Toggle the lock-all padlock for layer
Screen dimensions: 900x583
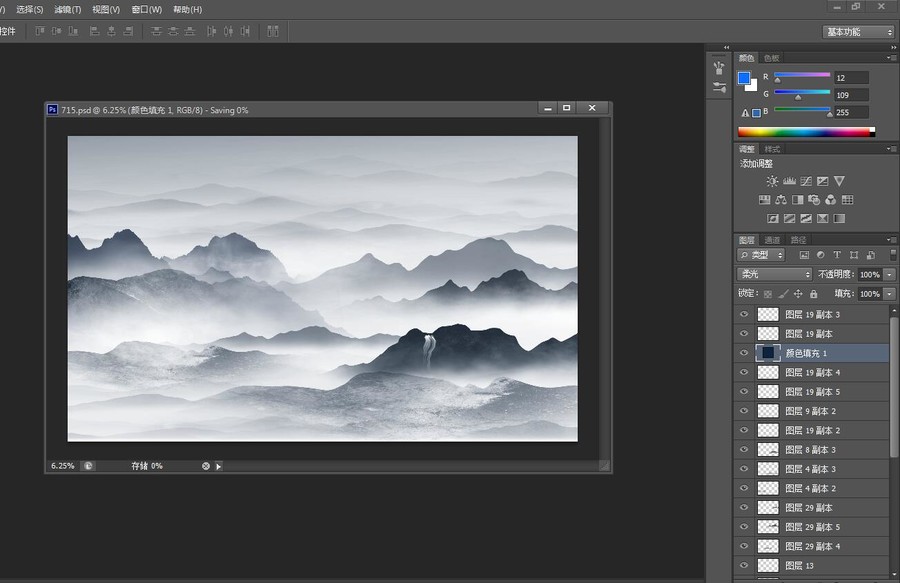tap(813, 294)
